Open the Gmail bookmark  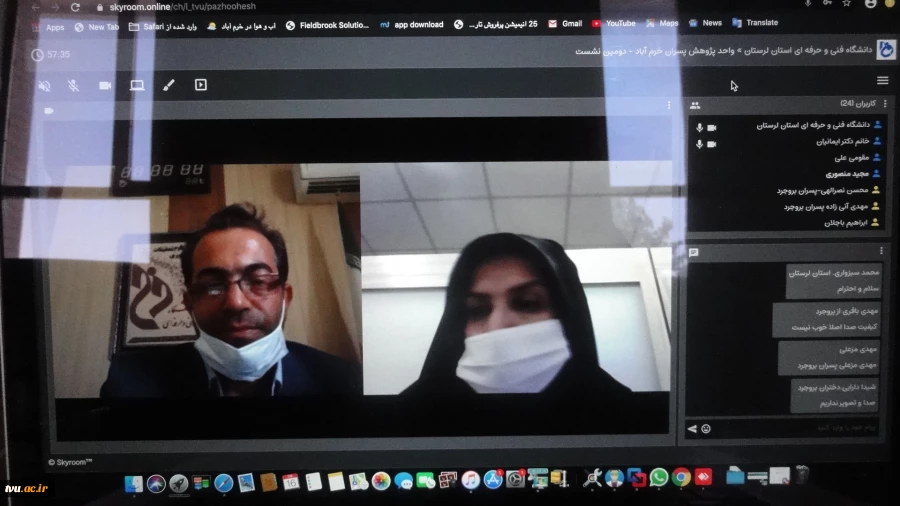coord(565,24)
